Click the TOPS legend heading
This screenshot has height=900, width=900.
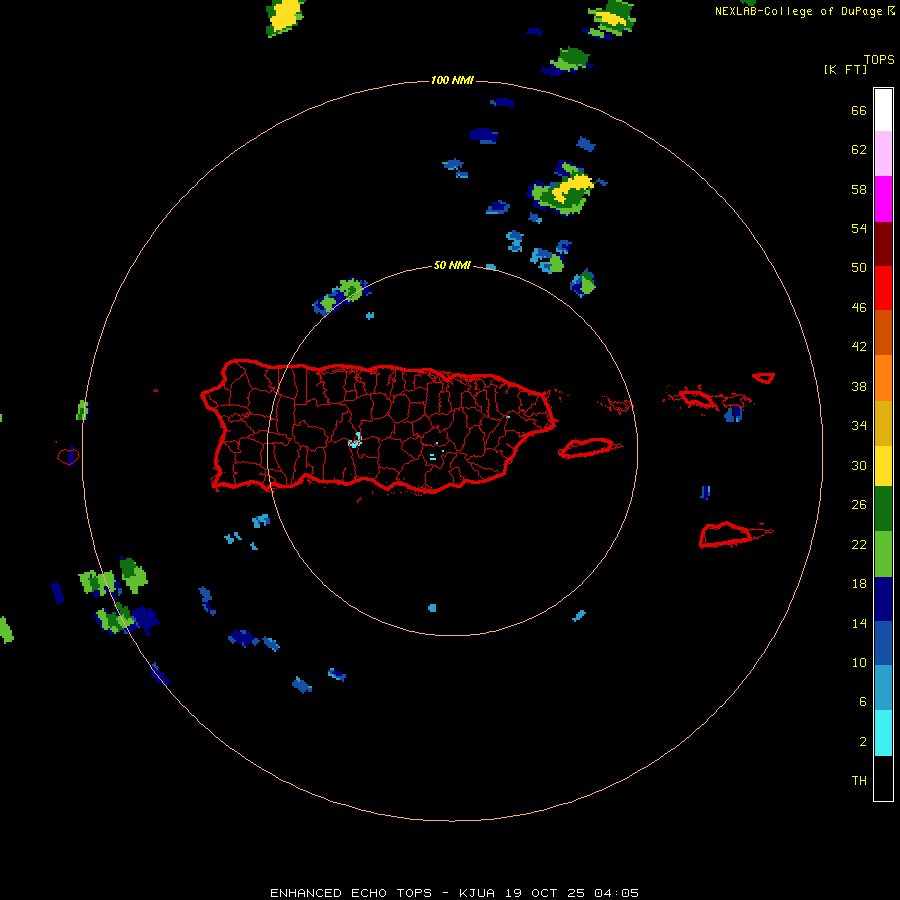click(x=879, y=59)
